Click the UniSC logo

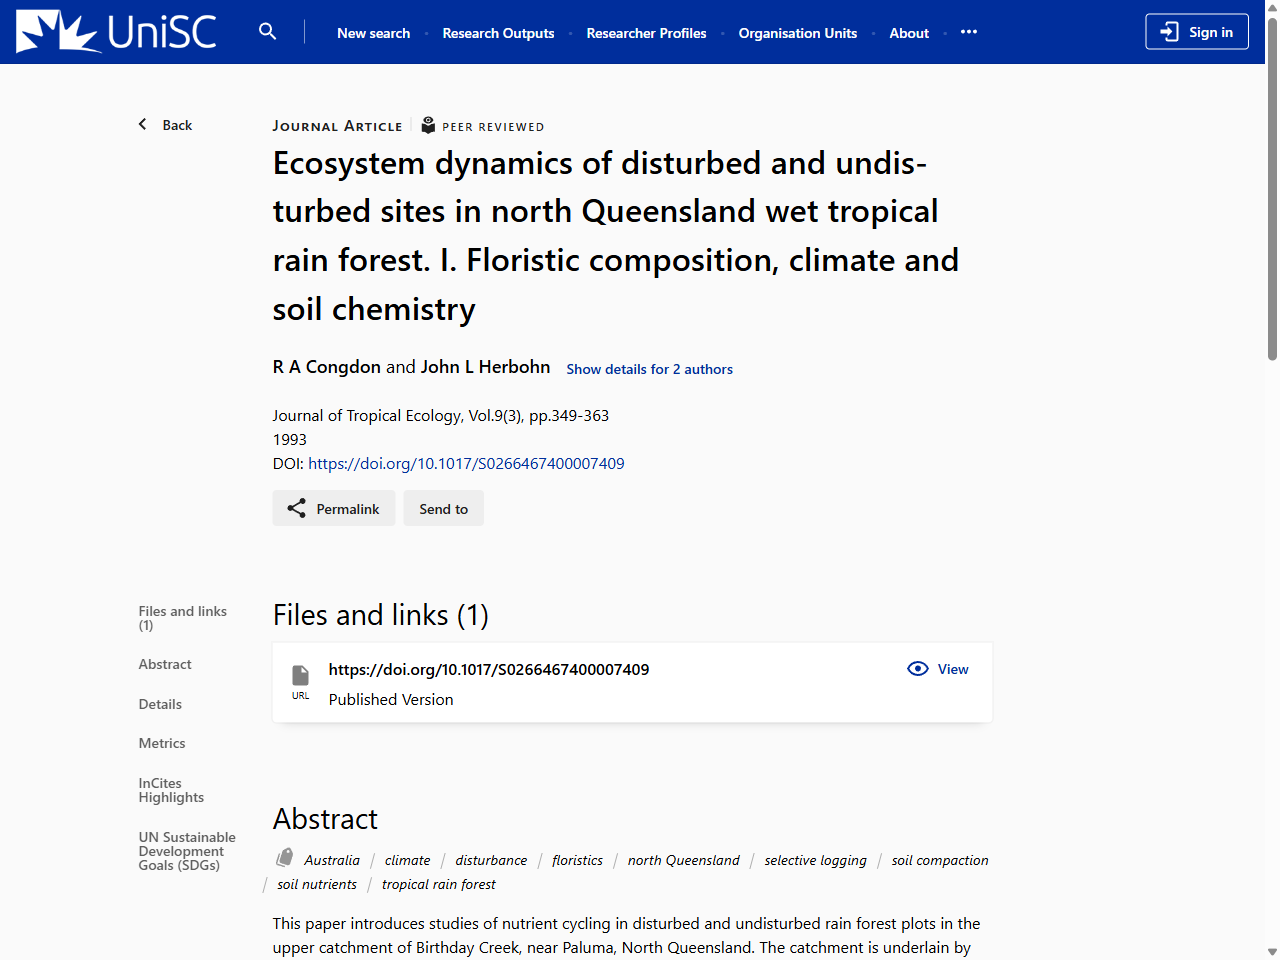click(115, 31)
